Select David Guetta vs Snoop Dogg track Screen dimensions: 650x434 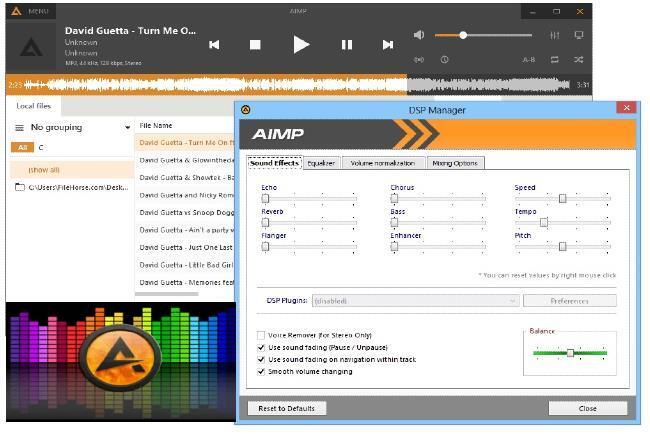[x=185, y=212]
